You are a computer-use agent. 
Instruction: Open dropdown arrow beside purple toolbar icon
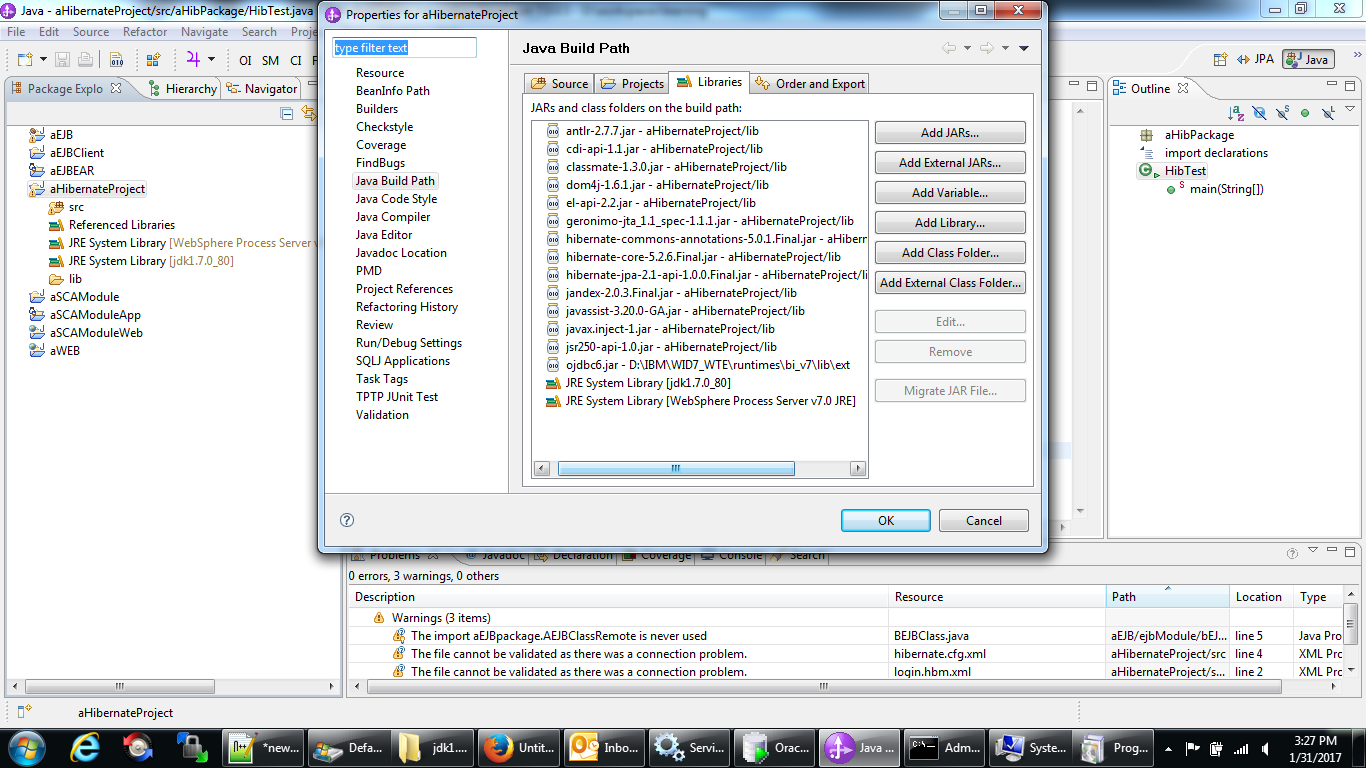(211, 60)
